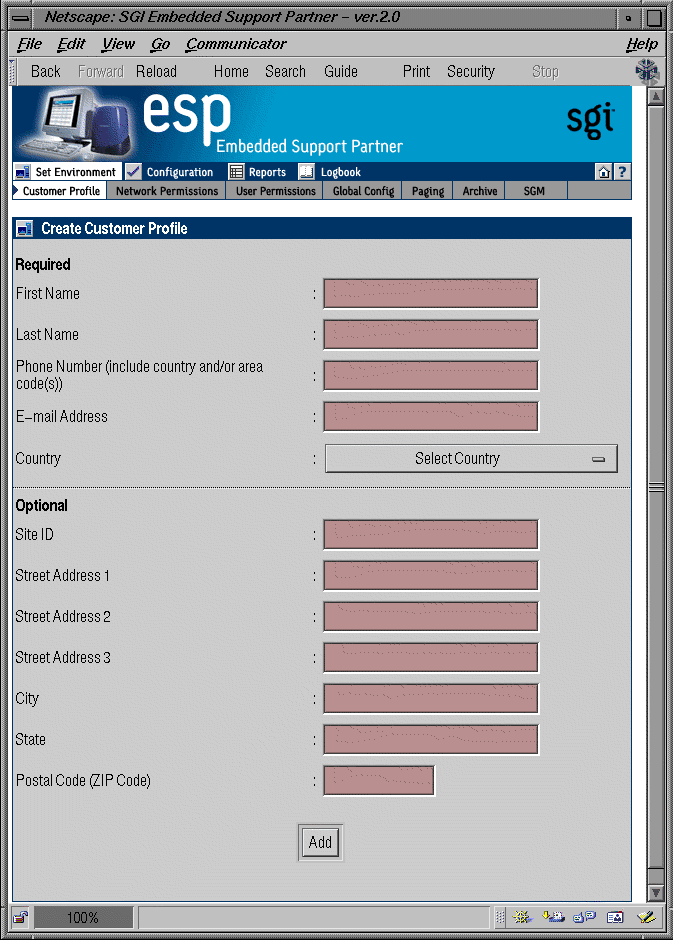Open the Edit menu

tap(71, 44)
